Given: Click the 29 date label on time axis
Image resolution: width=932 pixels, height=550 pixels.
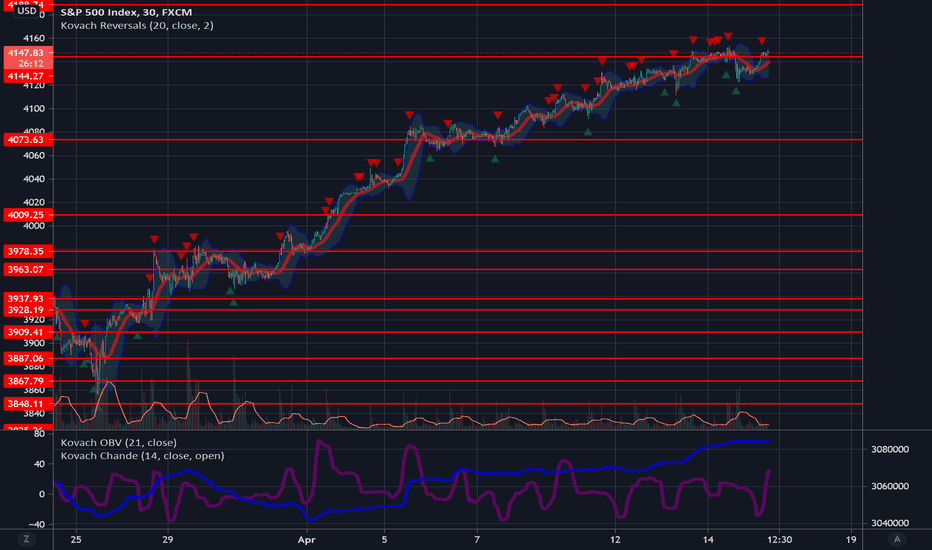Looking at the screenshot, I should [168, 540].
